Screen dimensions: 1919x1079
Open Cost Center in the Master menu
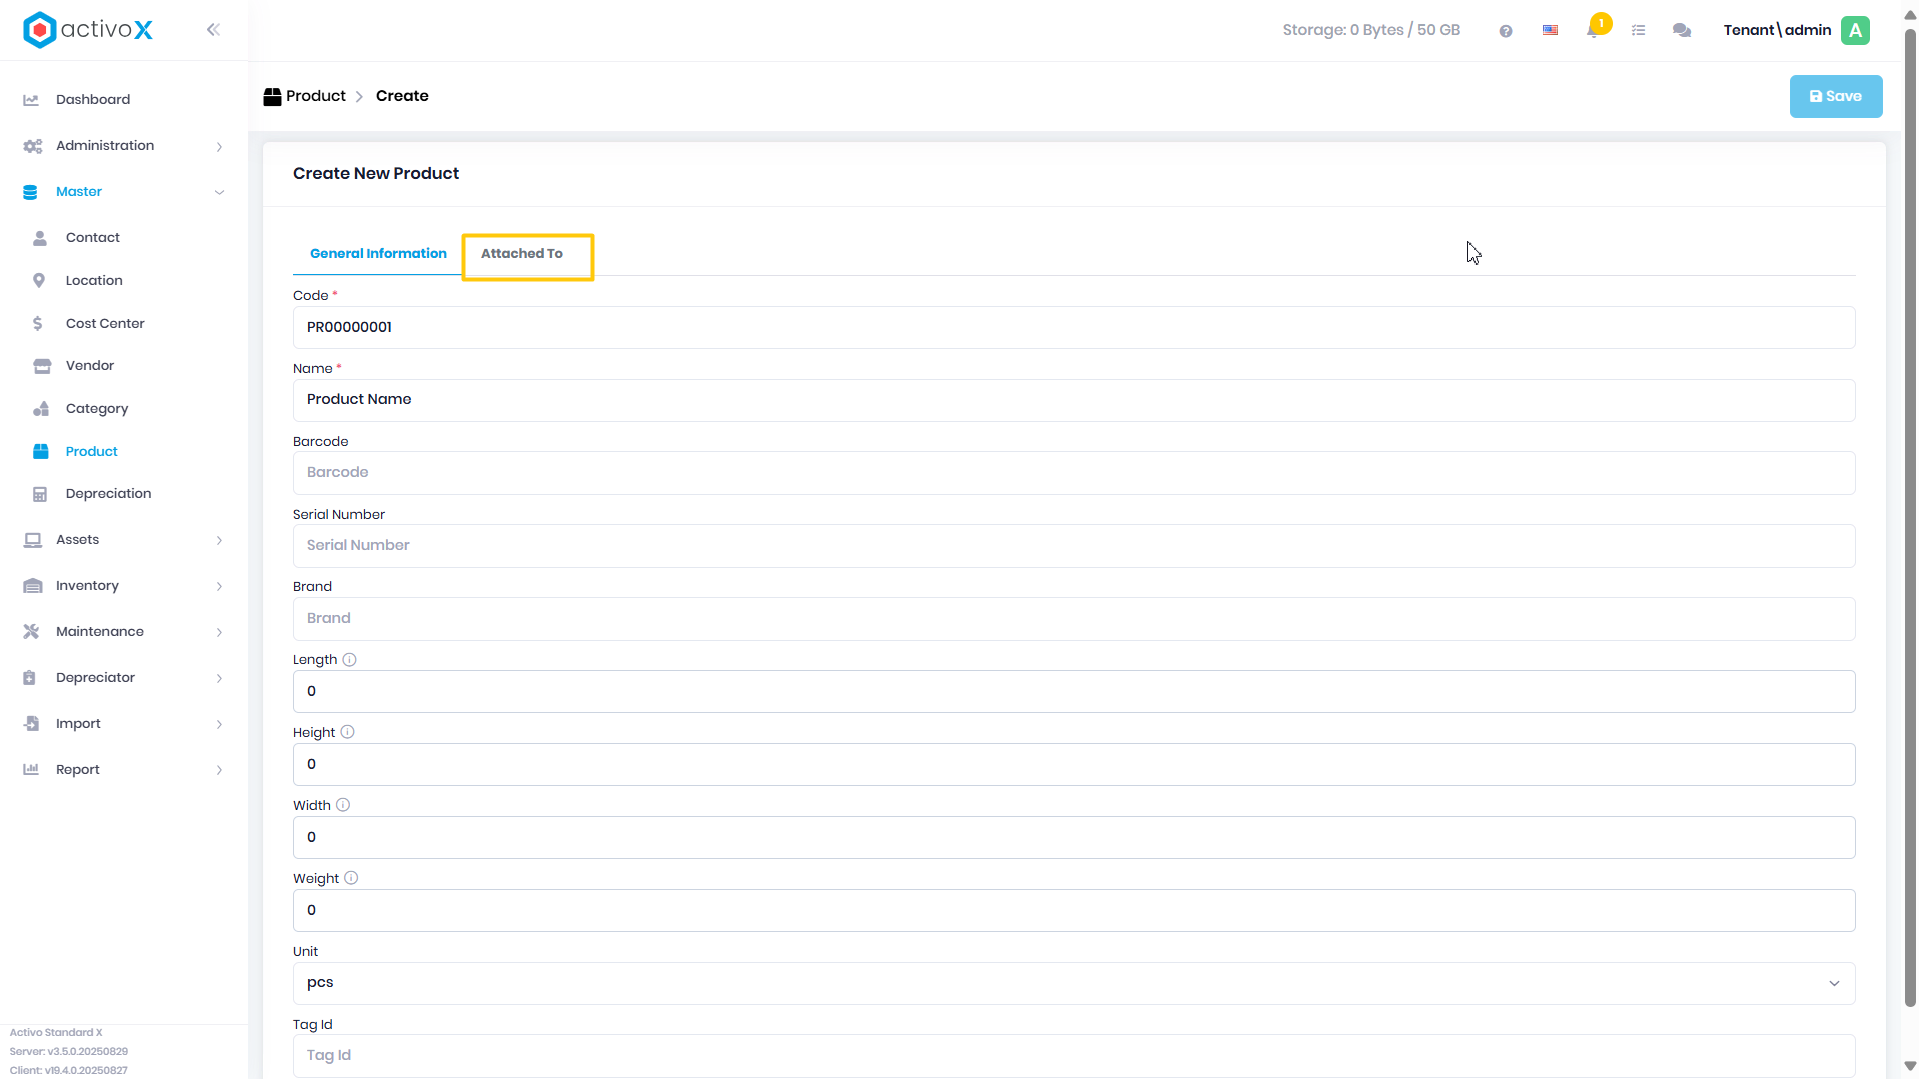coord(105,324)
